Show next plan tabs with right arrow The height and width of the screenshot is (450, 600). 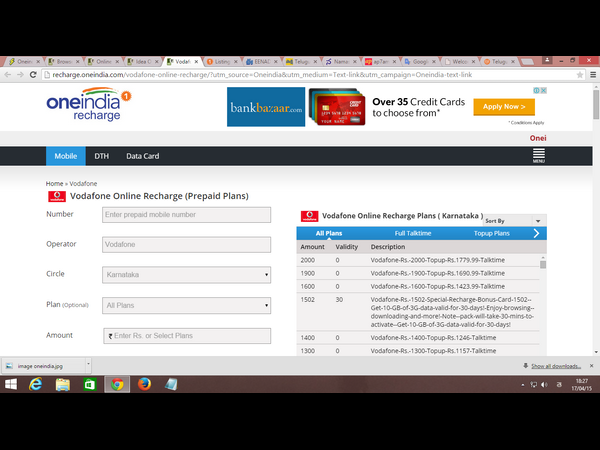click(x=537, y=233)
